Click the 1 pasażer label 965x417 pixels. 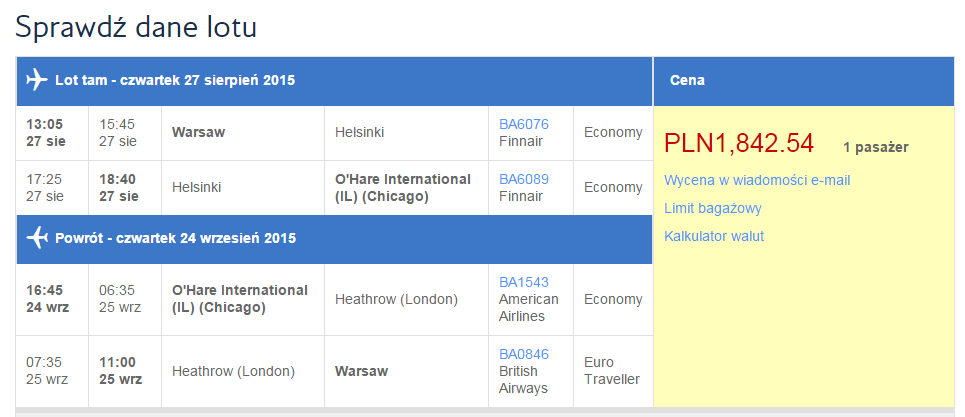point(876,148)
